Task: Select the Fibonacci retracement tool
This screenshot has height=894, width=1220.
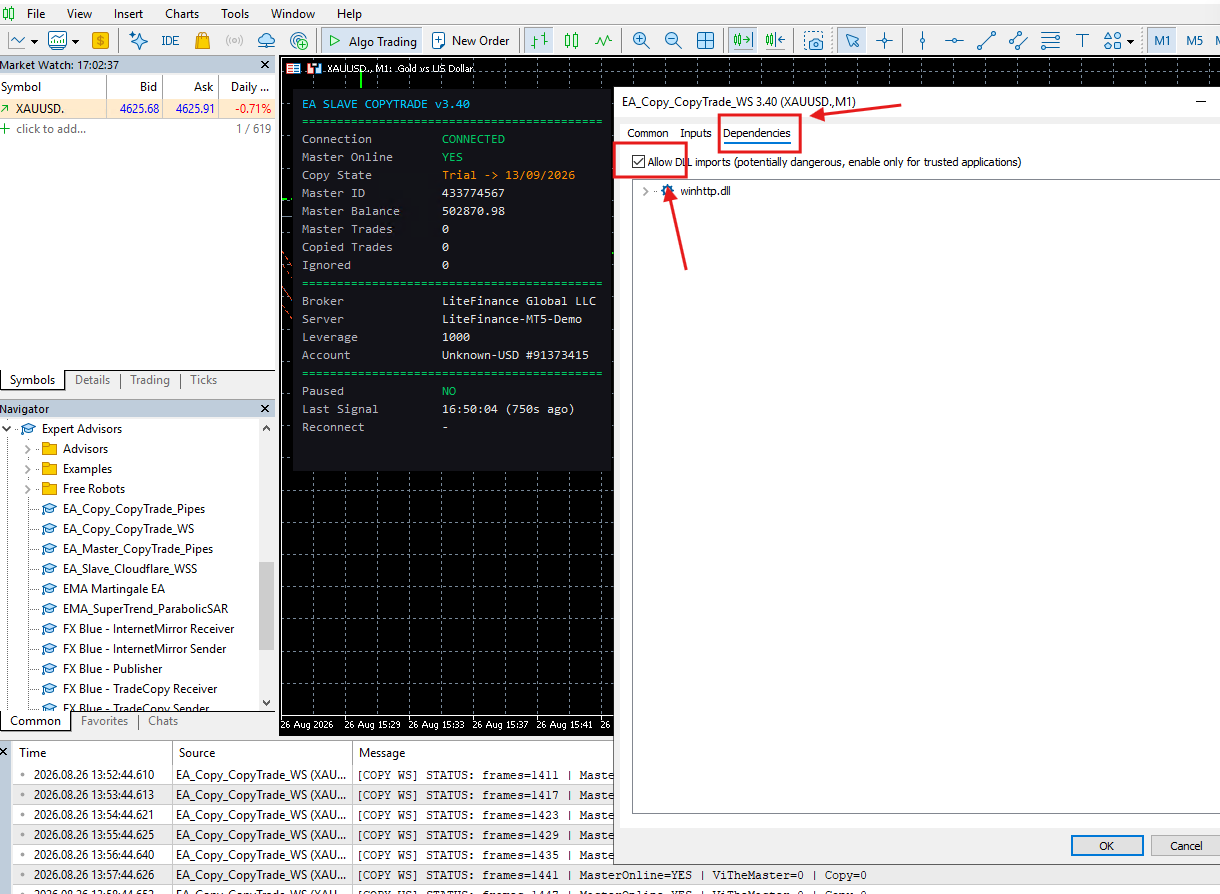Action: click(x=1050, y=41)
